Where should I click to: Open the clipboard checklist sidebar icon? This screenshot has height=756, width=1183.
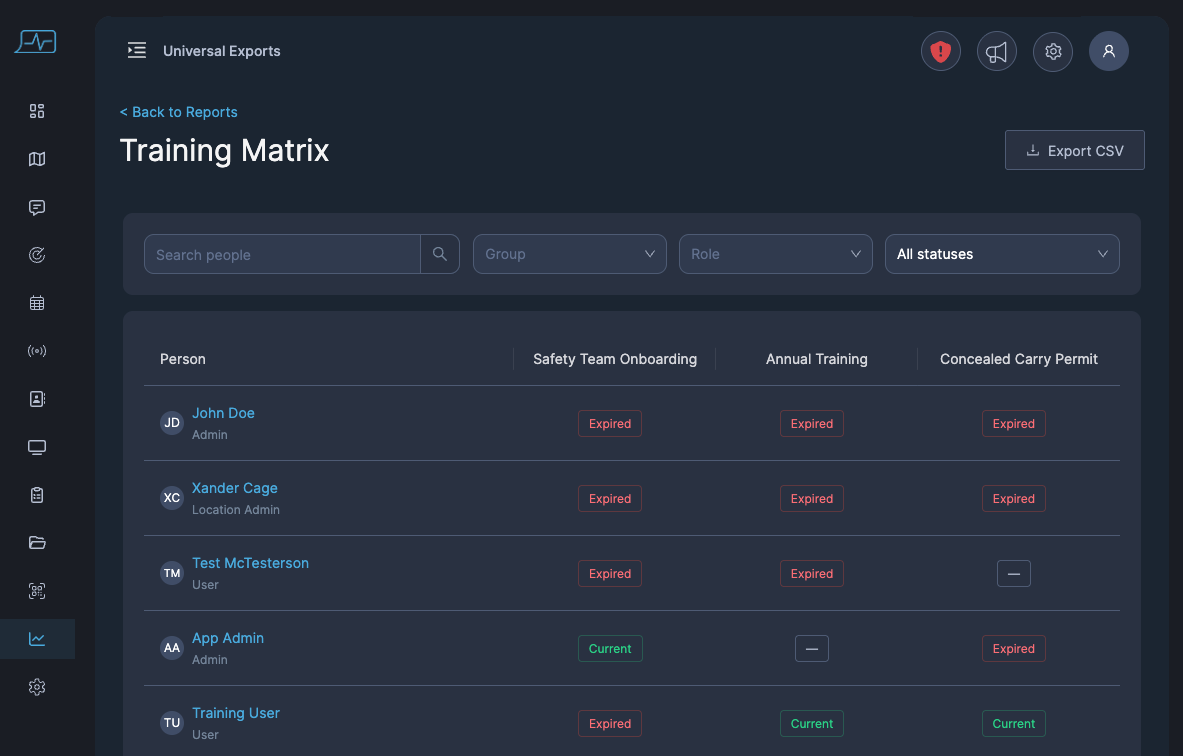pos(37,495)
